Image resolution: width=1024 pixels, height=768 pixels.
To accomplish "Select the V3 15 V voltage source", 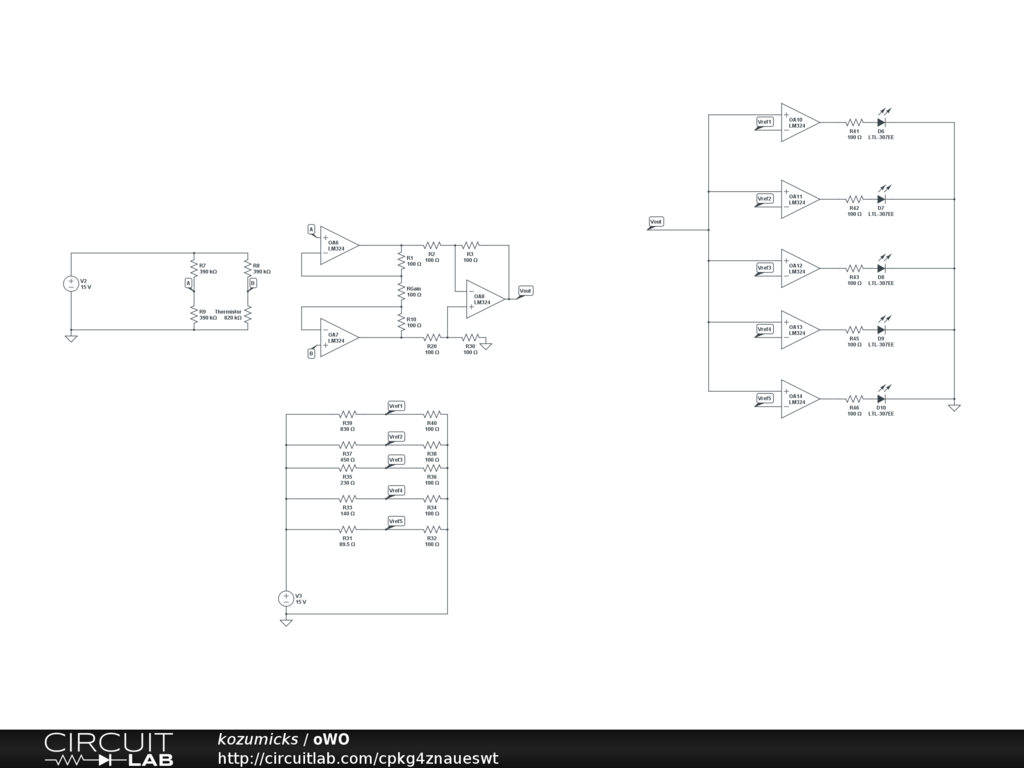I will 286,598.
